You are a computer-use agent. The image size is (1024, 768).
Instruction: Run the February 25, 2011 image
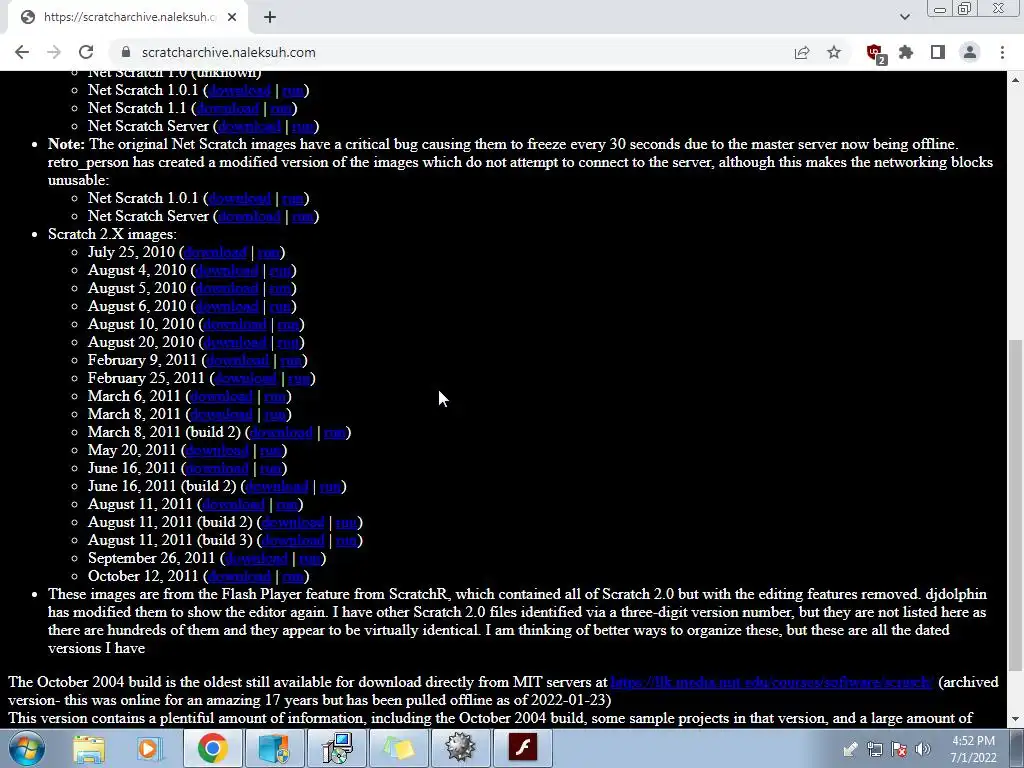coord(299,378)
